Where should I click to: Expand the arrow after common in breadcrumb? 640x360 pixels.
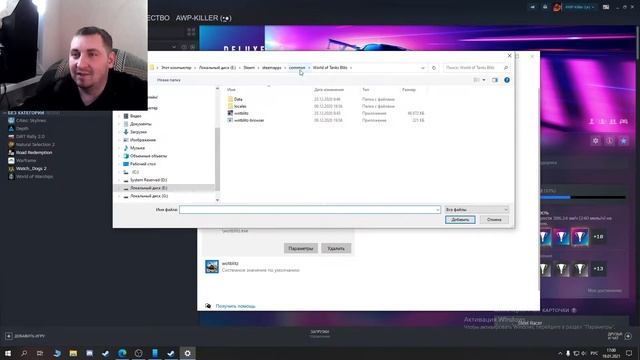pos(309,68)
